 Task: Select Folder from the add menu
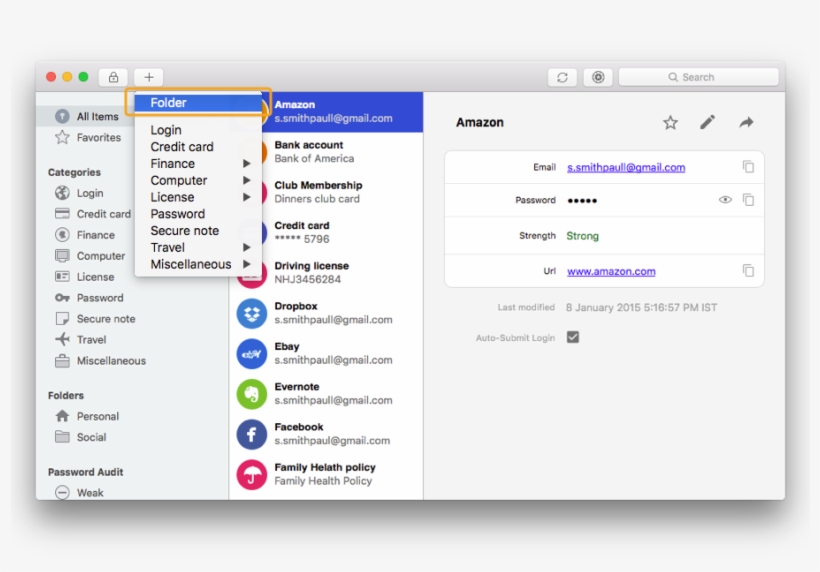click(x=168, y=103)
